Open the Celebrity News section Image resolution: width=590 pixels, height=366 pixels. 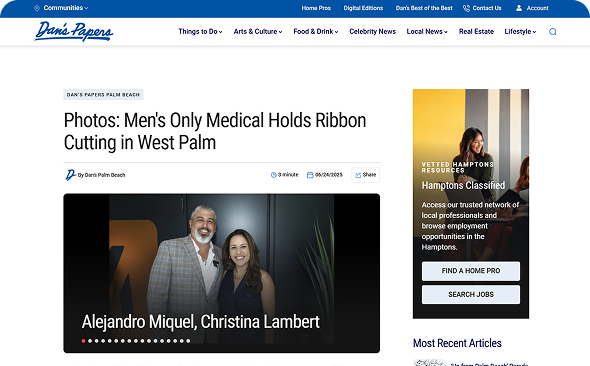tap(373, 32)
